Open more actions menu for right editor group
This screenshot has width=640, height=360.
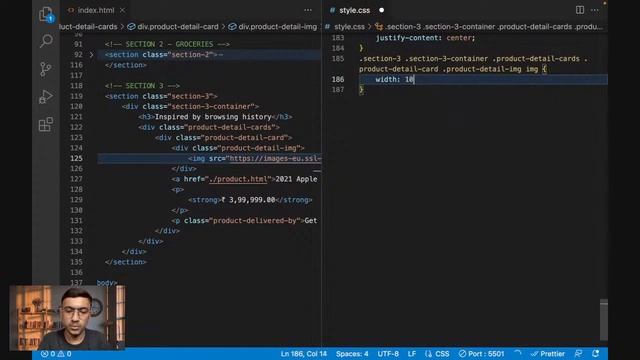point(595,10)
